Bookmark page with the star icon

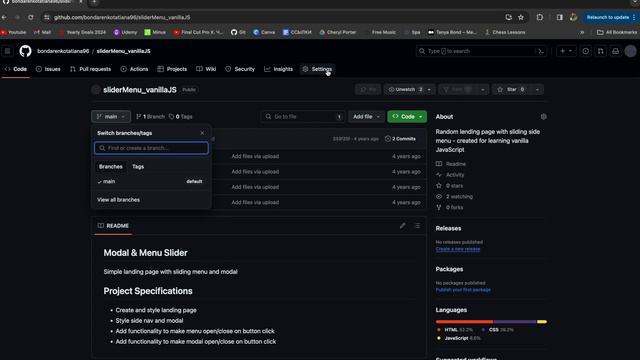pyautogui.click(x=521, y=17)
